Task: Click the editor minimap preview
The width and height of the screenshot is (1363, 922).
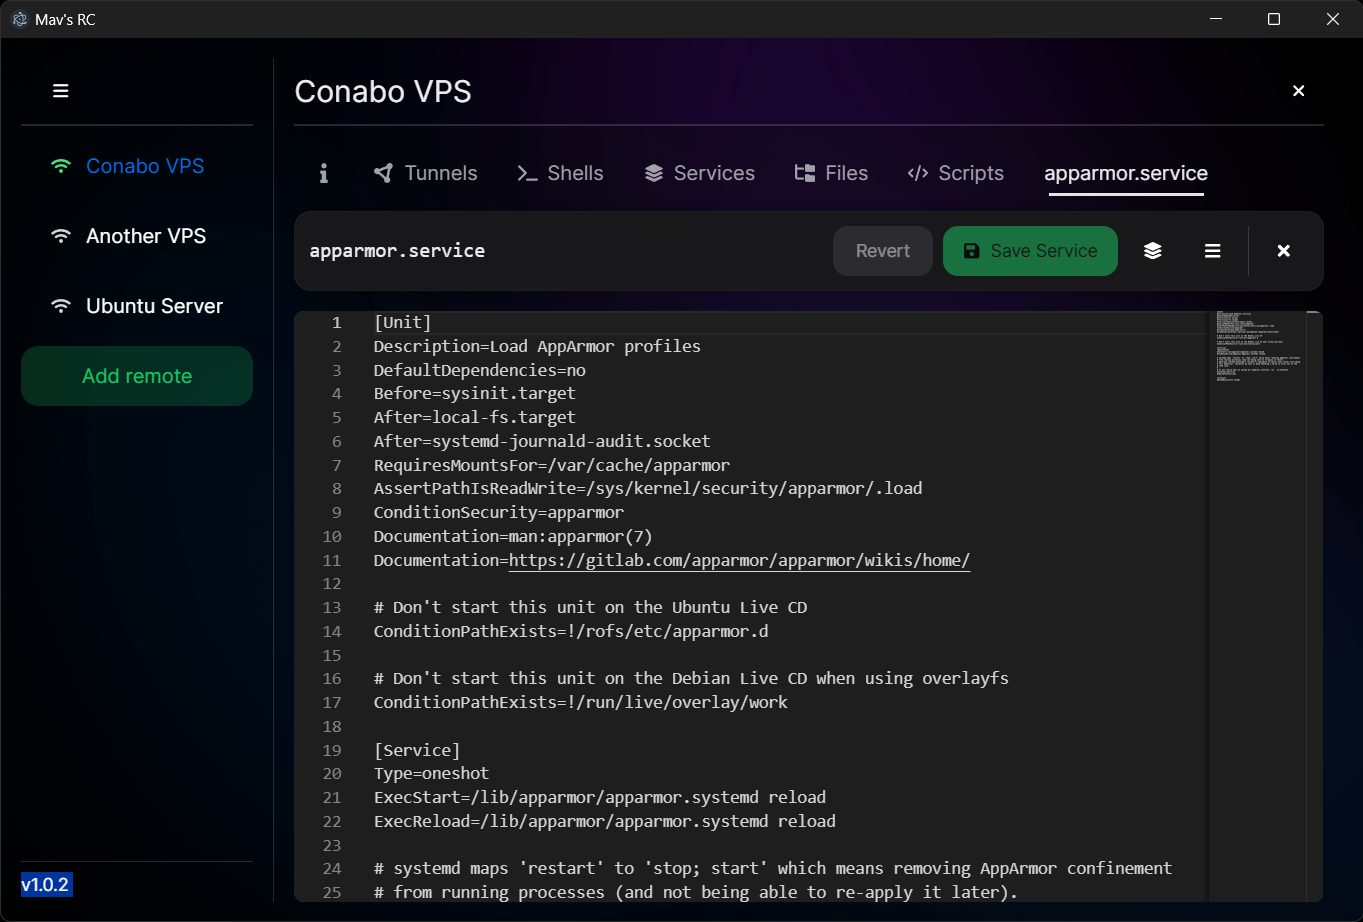Action: coord(1256,345)
